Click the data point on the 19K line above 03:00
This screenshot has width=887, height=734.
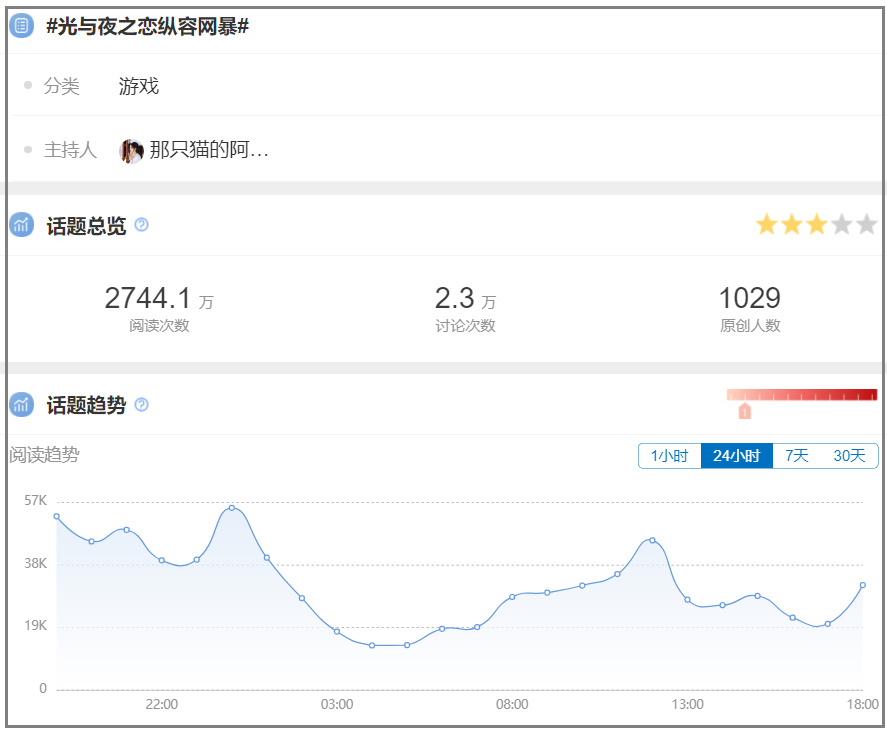337,632
